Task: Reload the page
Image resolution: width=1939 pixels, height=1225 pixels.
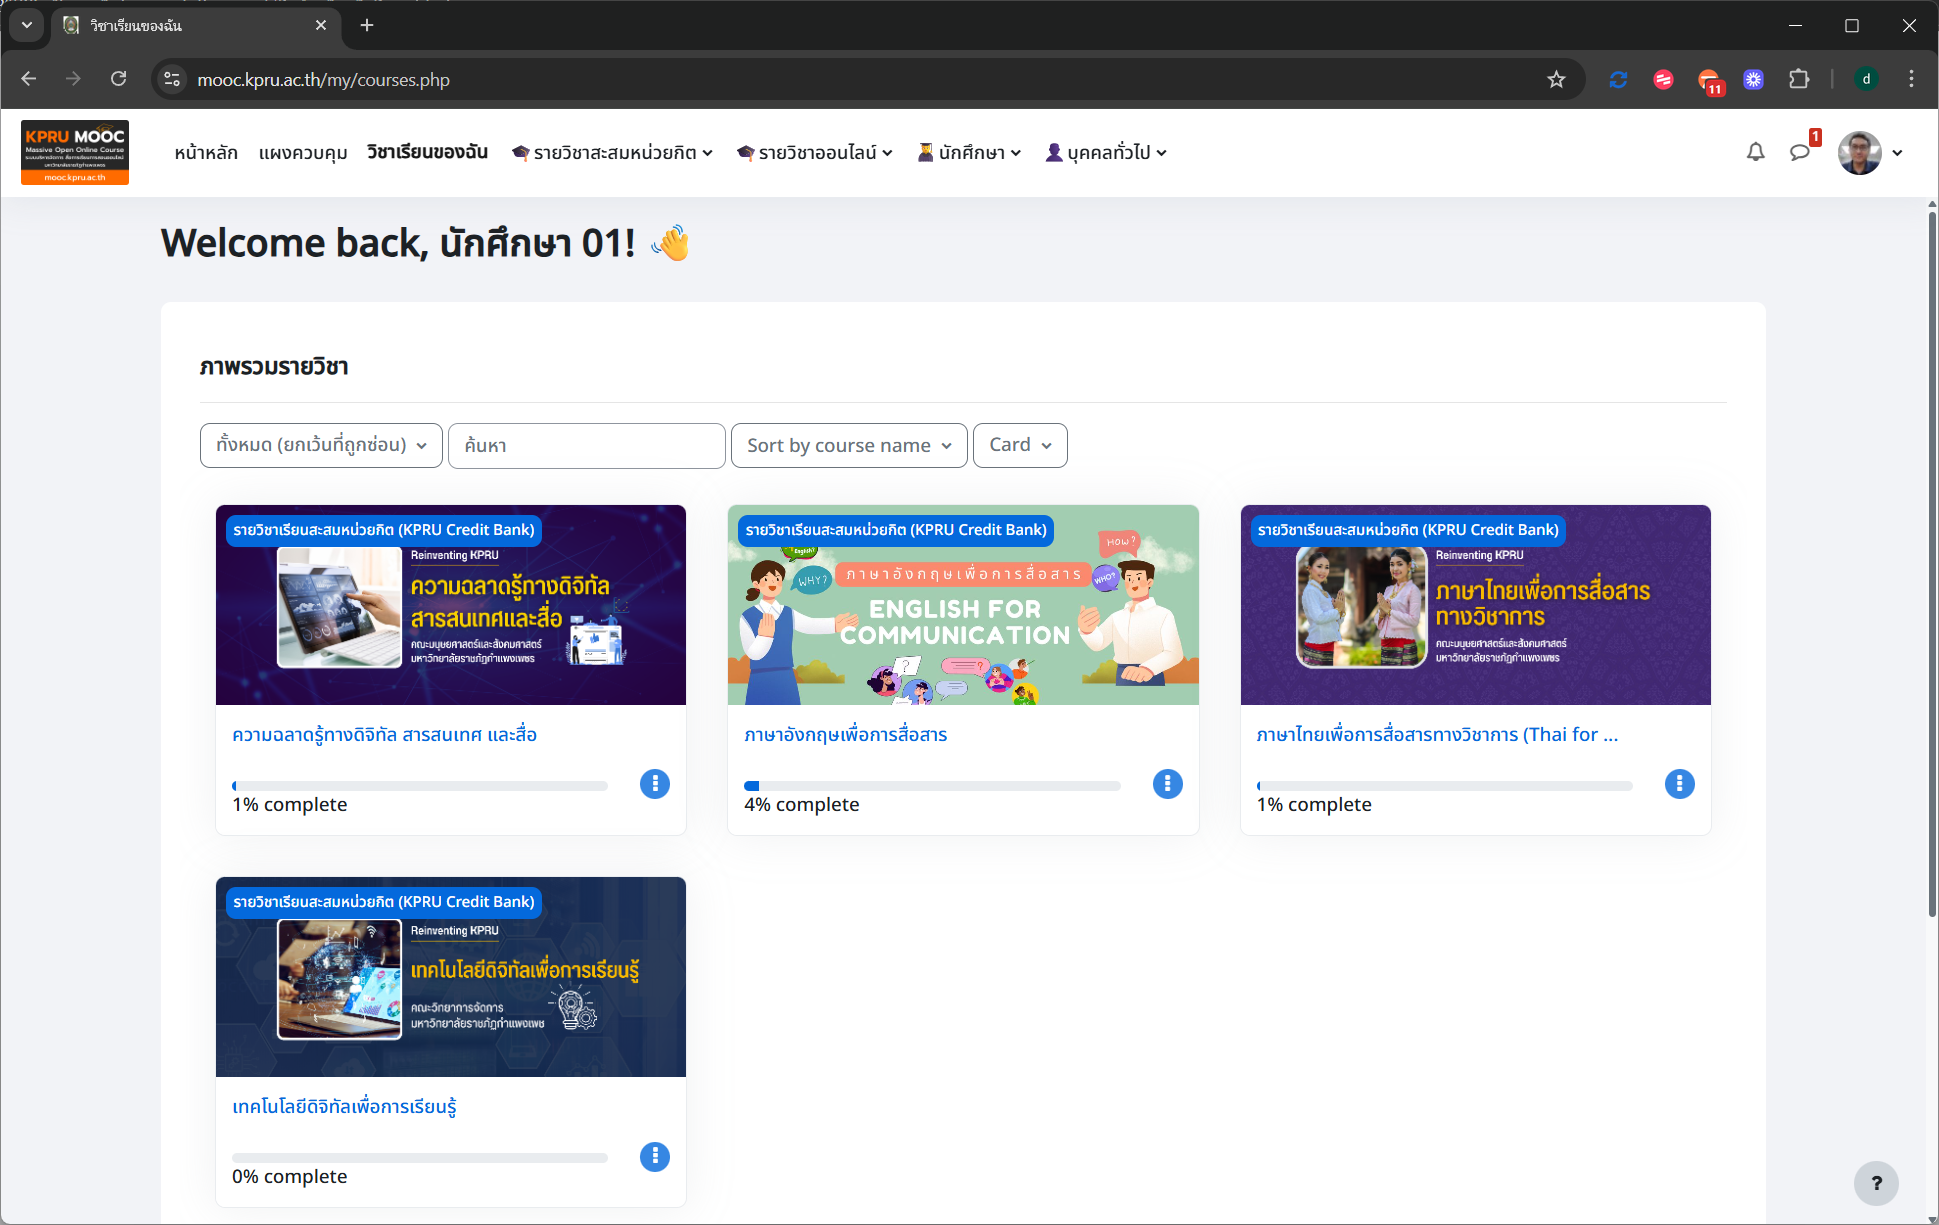Action: pos(118,80)
